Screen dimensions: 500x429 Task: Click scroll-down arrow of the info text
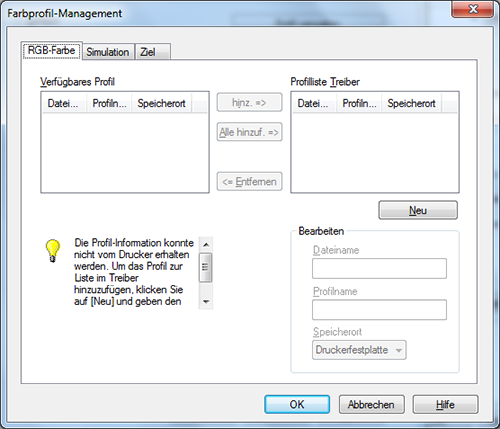point(206,302)
